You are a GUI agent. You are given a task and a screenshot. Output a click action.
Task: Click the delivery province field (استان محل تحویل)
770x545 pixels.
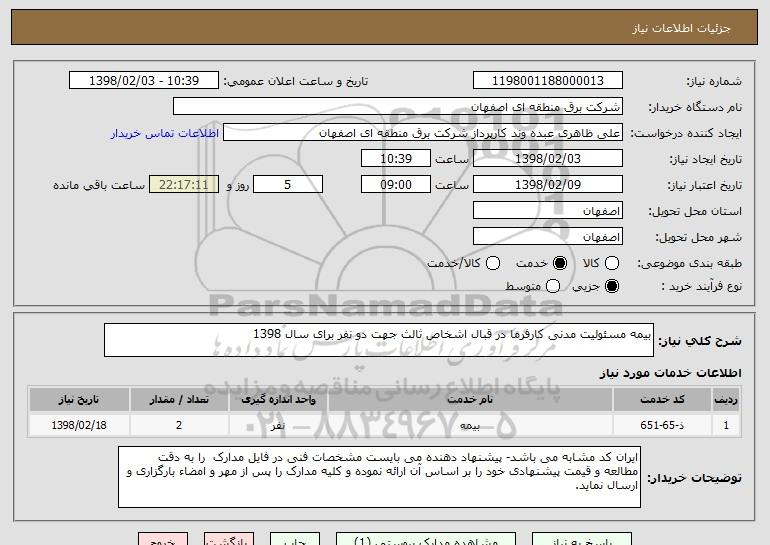[548, 211]
